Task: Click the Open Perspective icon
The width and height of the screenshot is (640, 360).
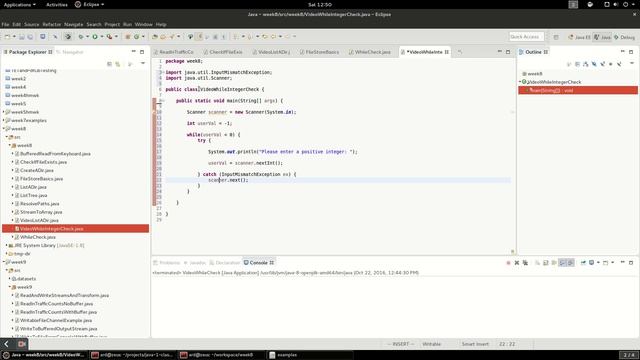Action: 556,37
